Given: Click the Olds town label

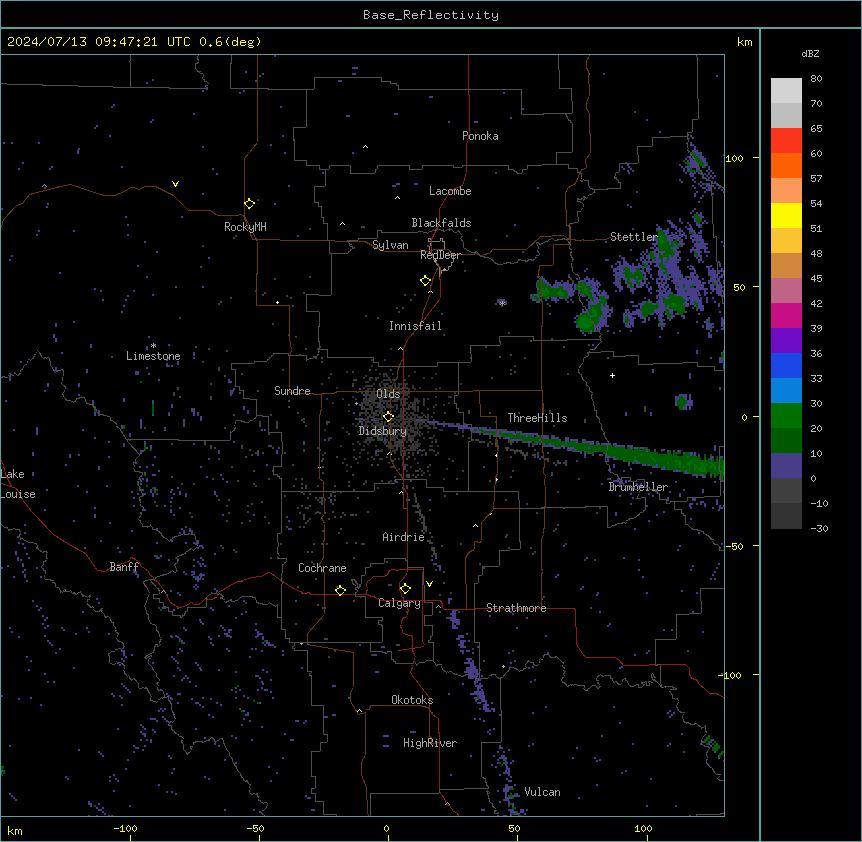Looking at the screenshot, I should click(x=388, y=394).
